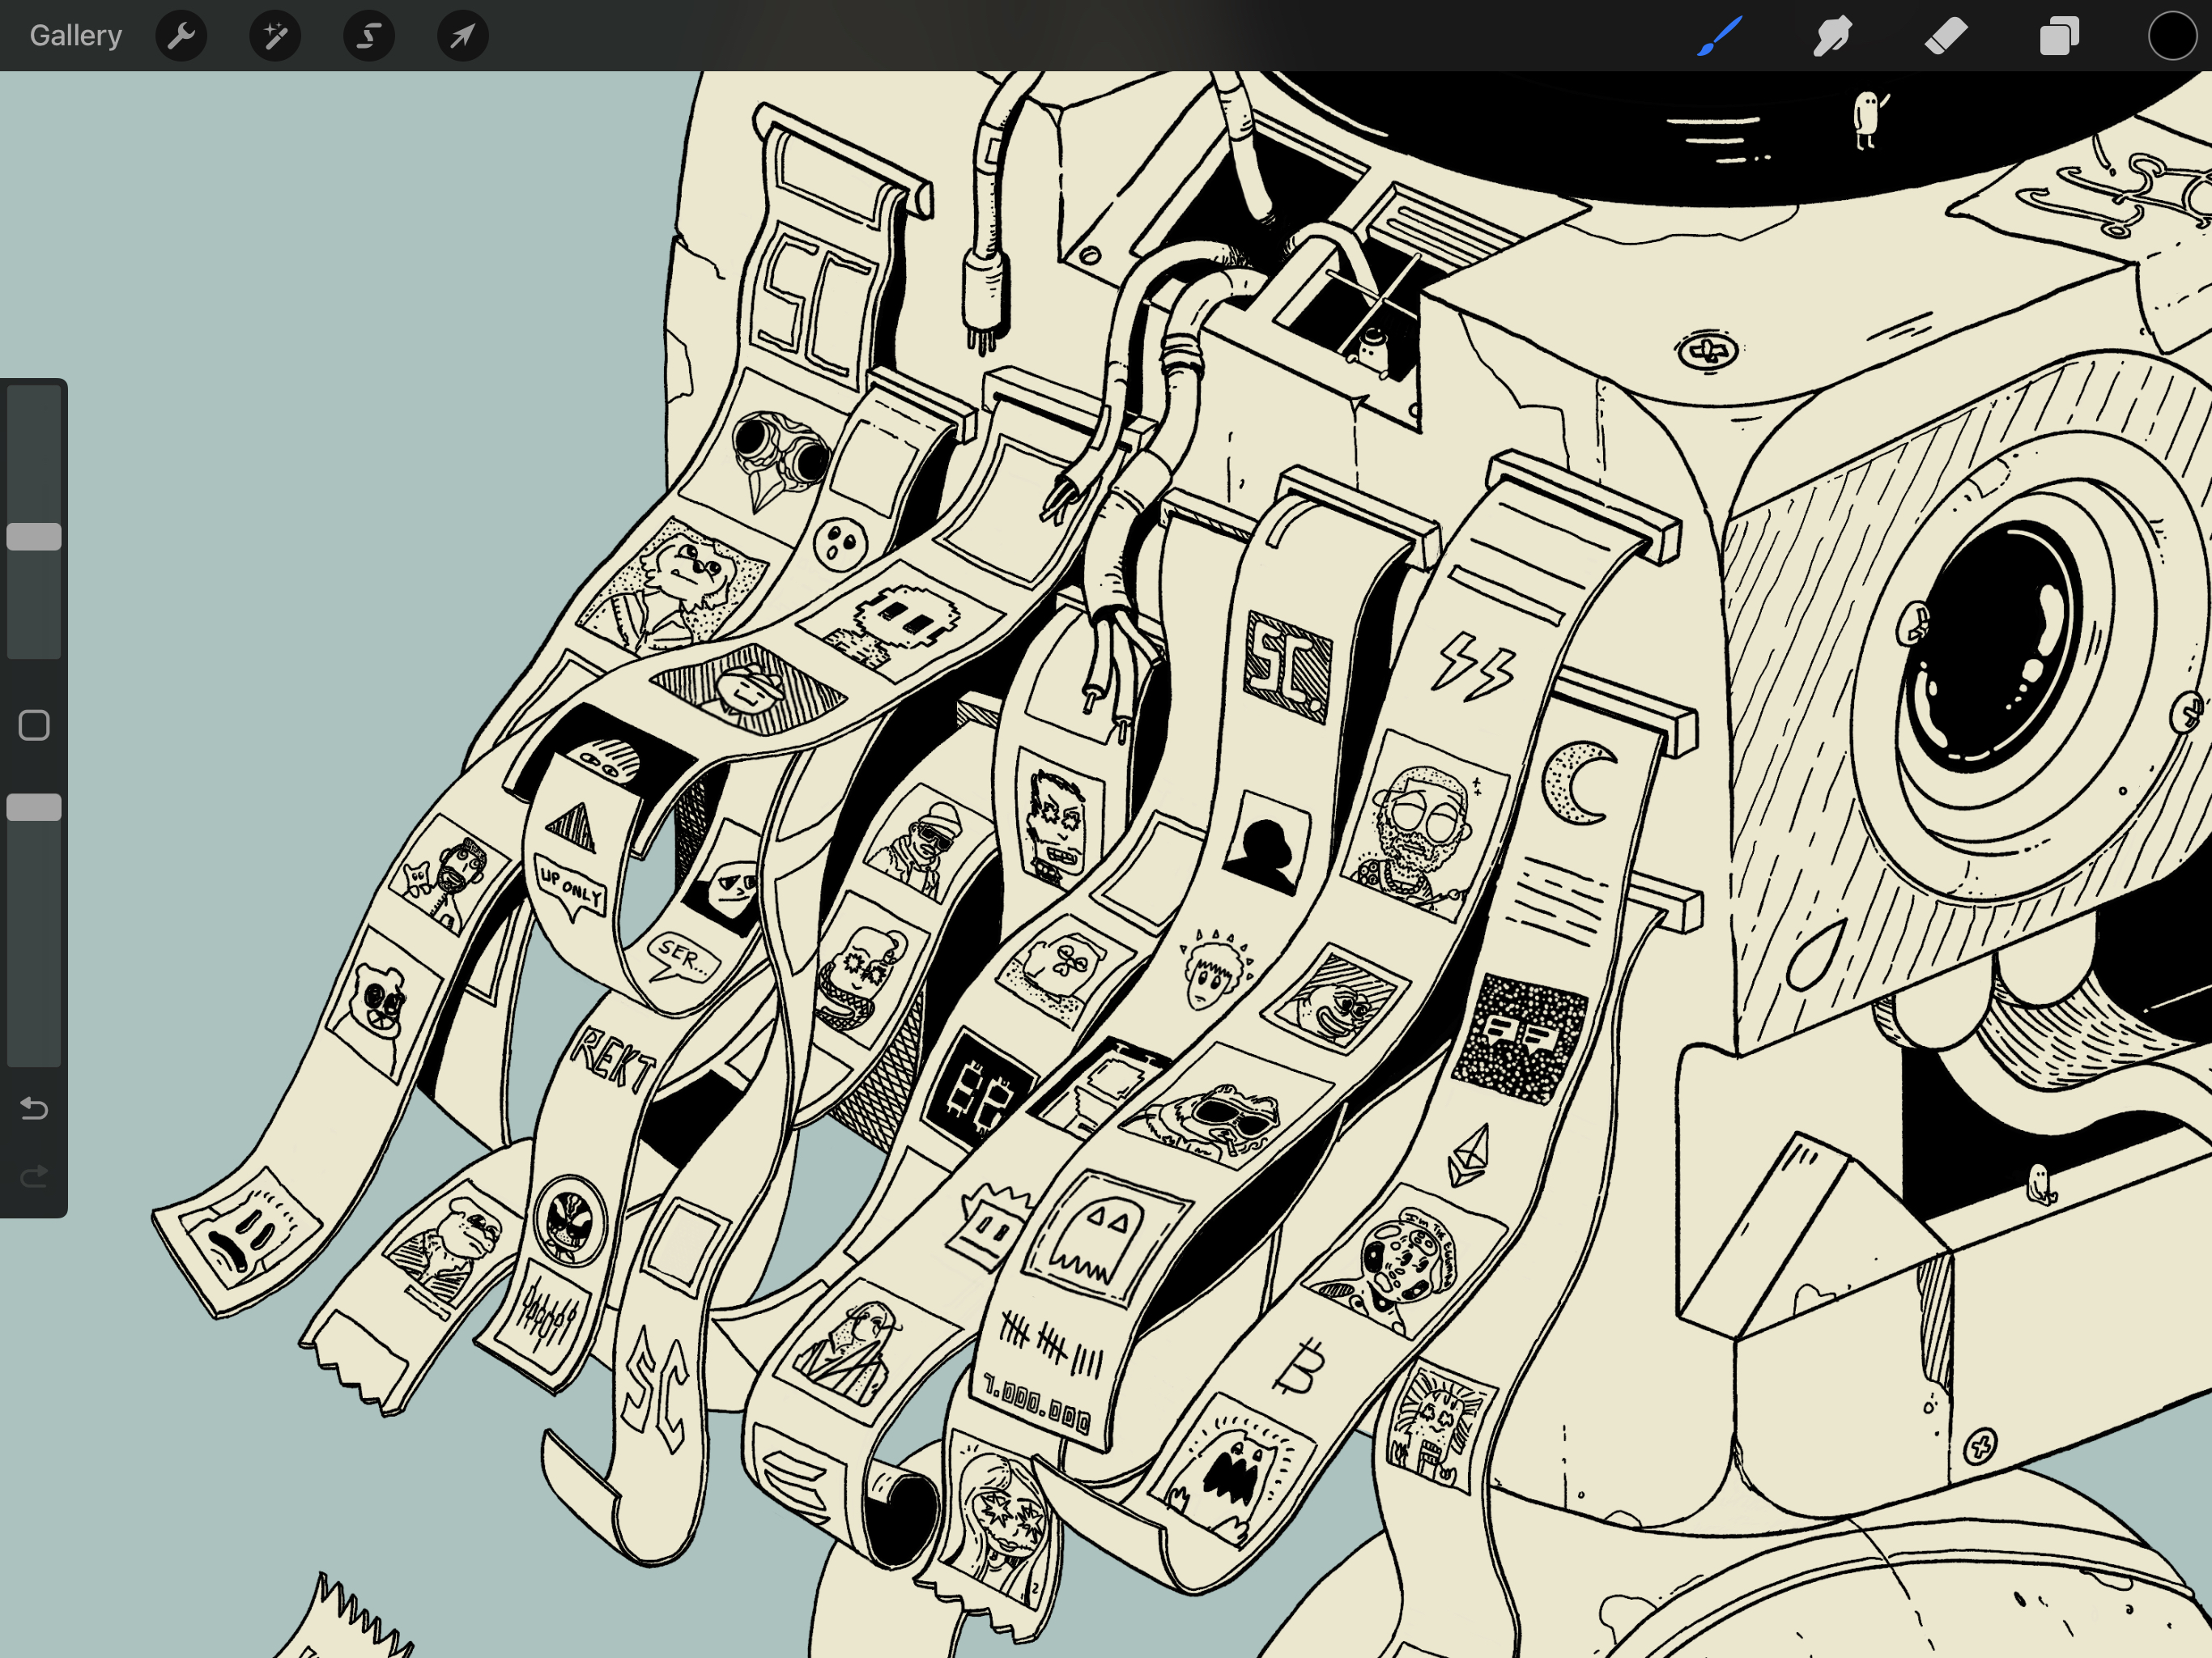Undo the last stroke
2212x1658 pixels.
[34, 1108]
